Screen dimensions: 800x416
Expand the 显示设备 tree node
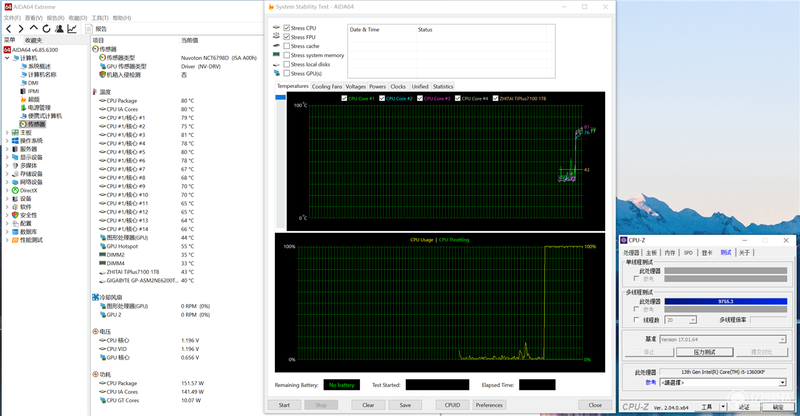pyautogui.click(x=7, y=157)
